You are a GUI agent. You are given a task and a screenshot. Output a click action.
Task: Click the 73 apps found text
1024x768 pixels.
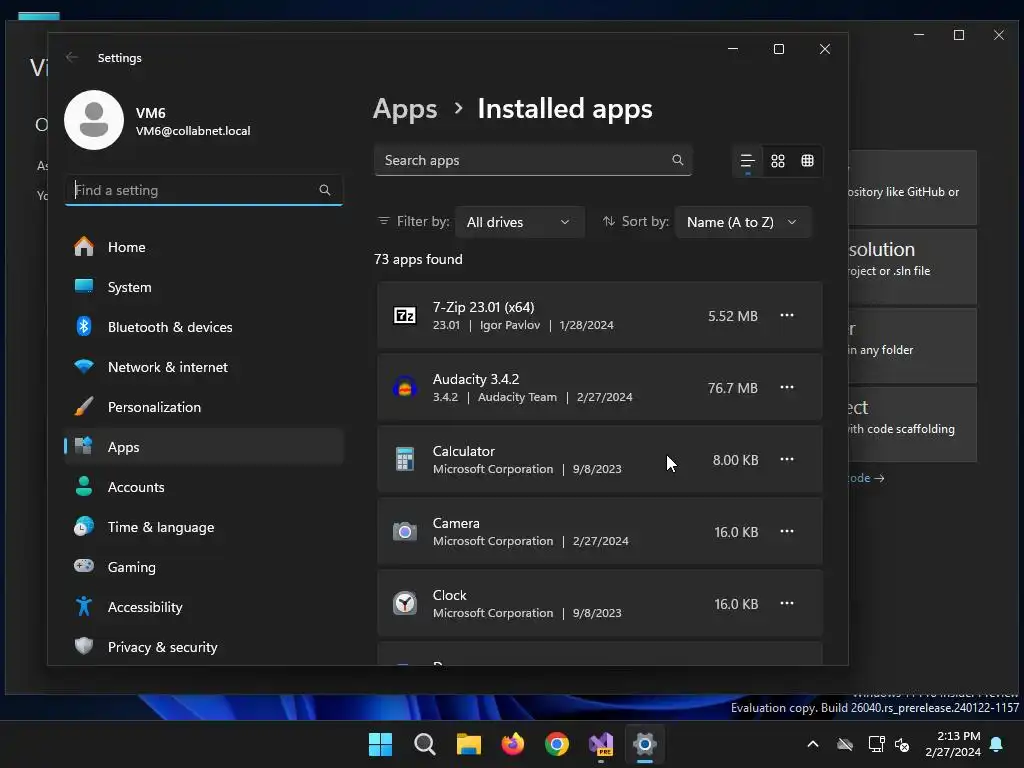click(x=418, y=259)
